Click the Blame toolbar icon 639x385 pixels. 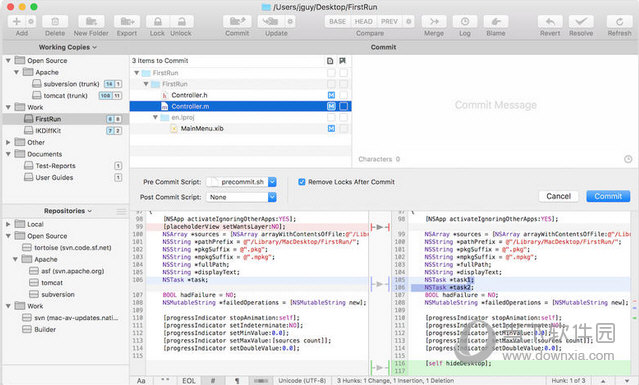tap(496, 21)
